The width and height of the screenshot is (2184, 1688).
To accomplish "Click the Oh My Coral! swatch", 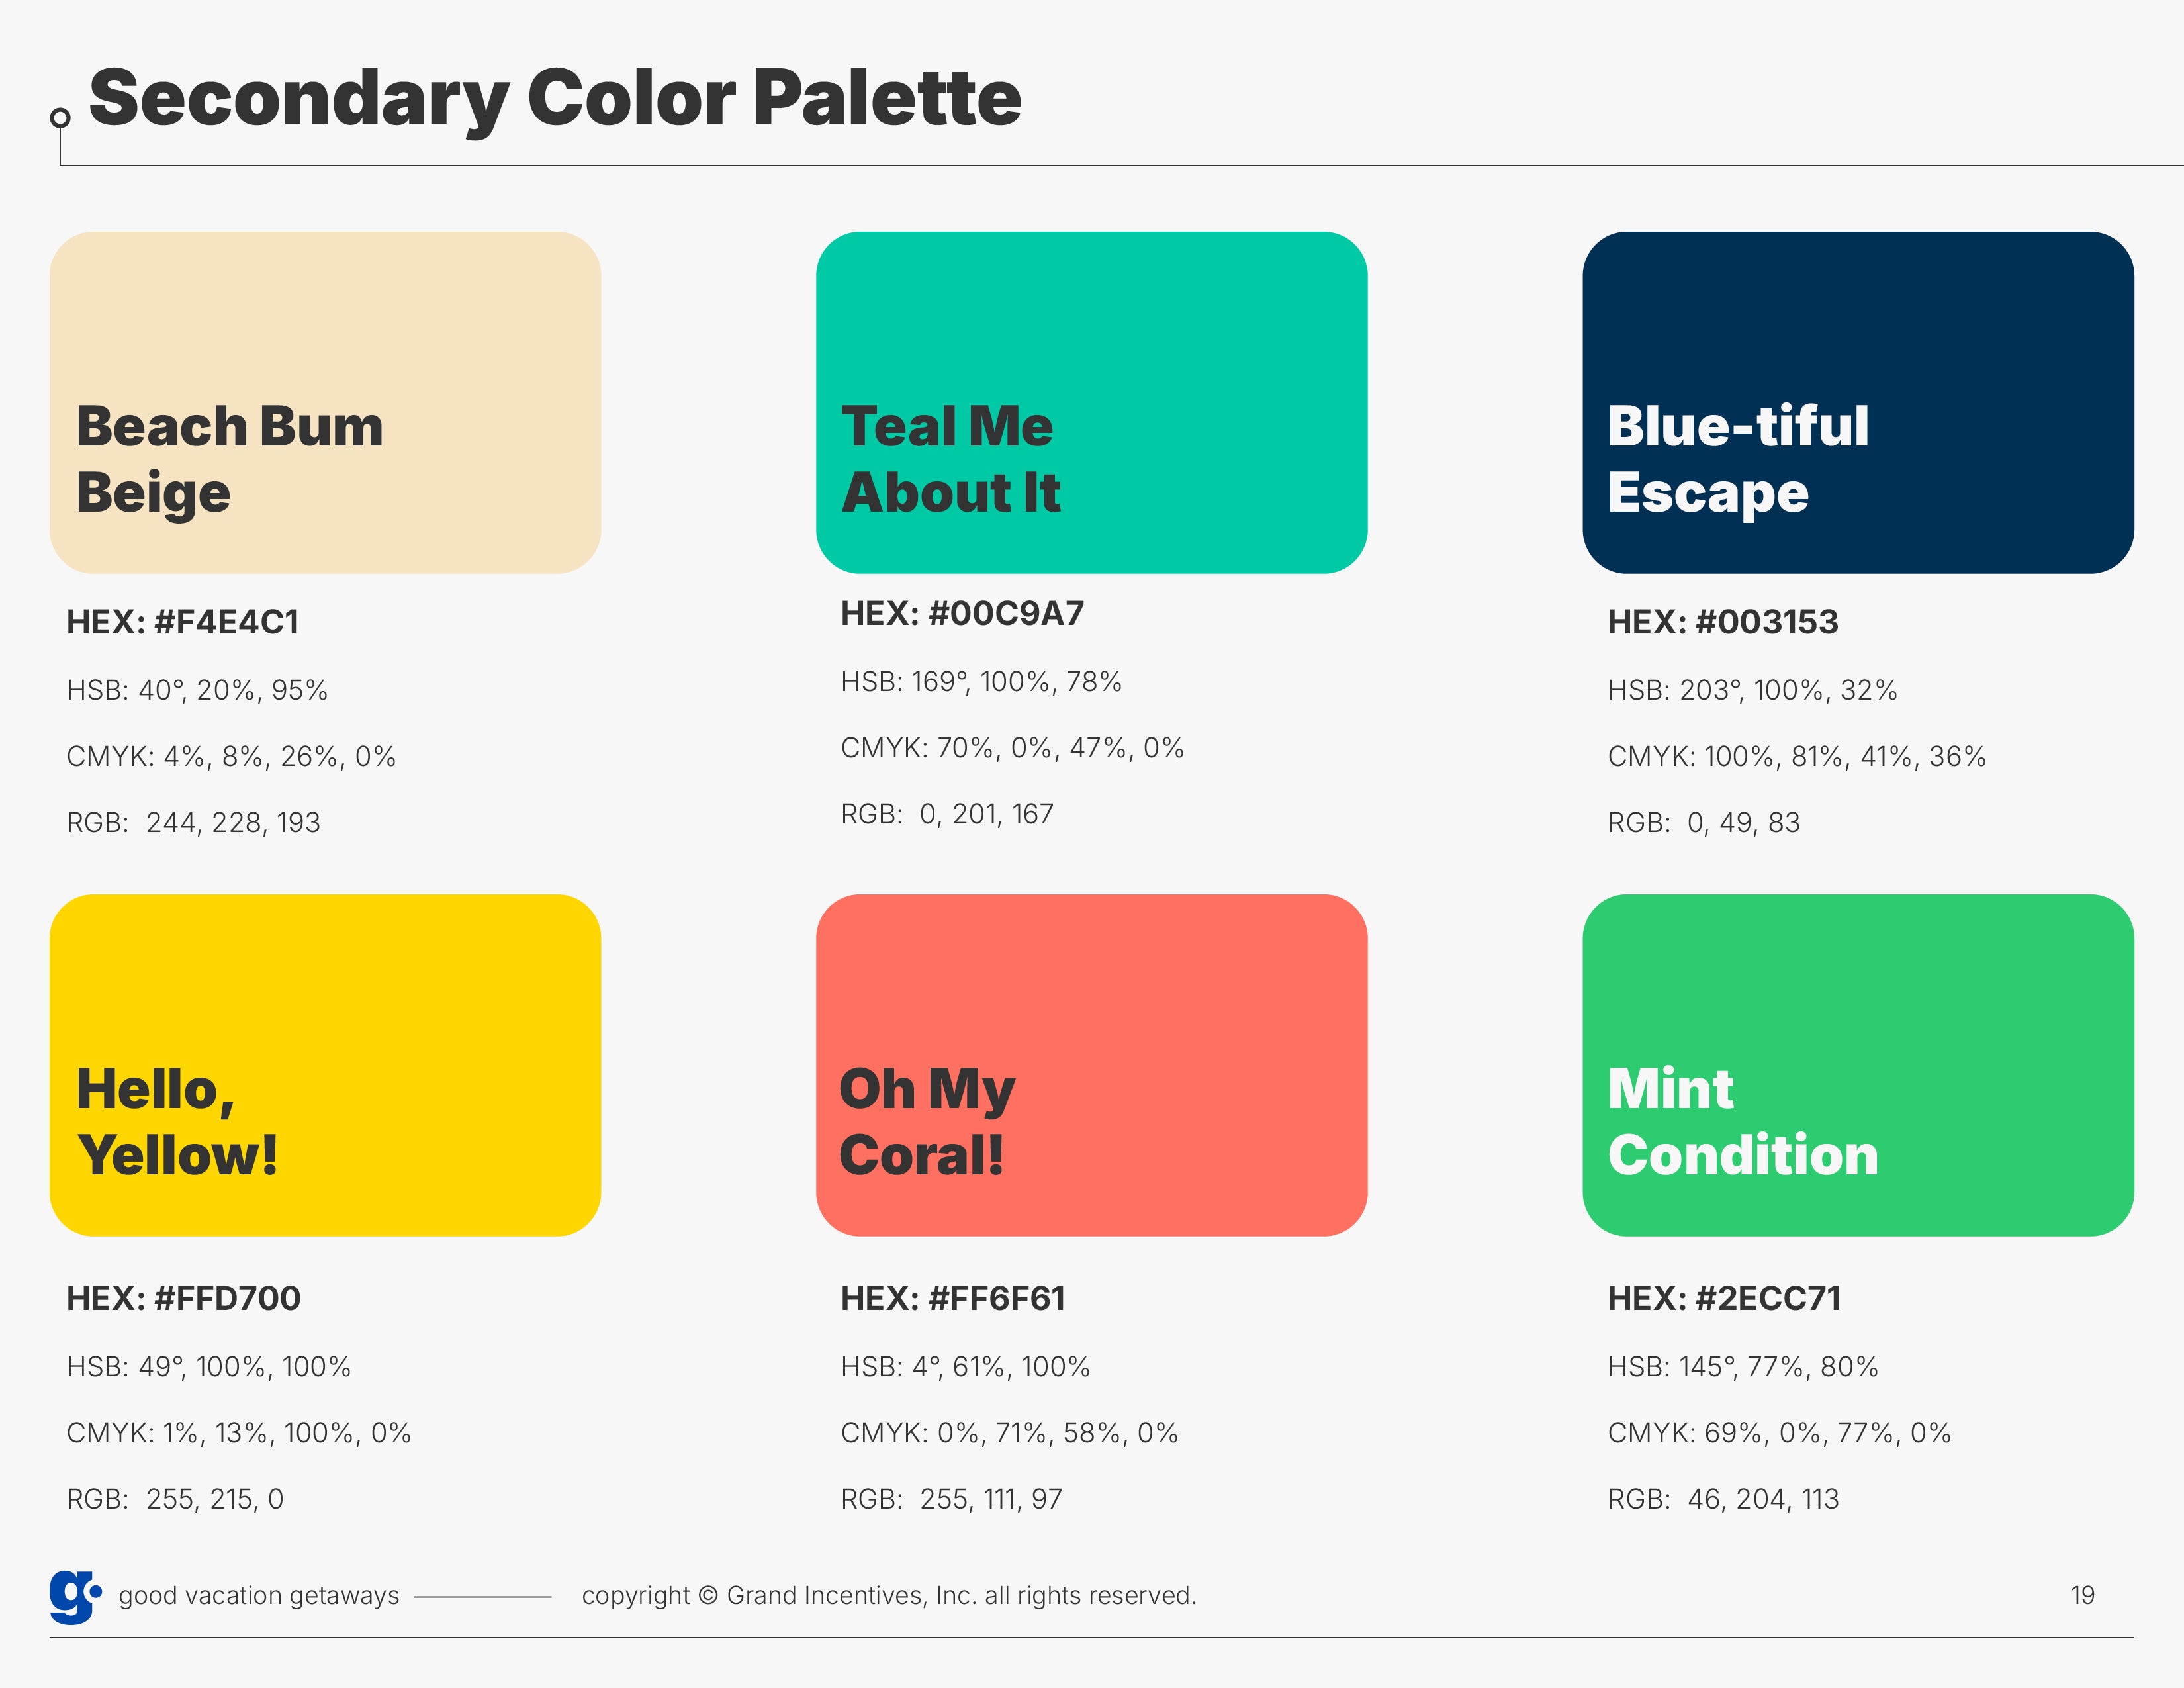I will tap(1091, 1064).
